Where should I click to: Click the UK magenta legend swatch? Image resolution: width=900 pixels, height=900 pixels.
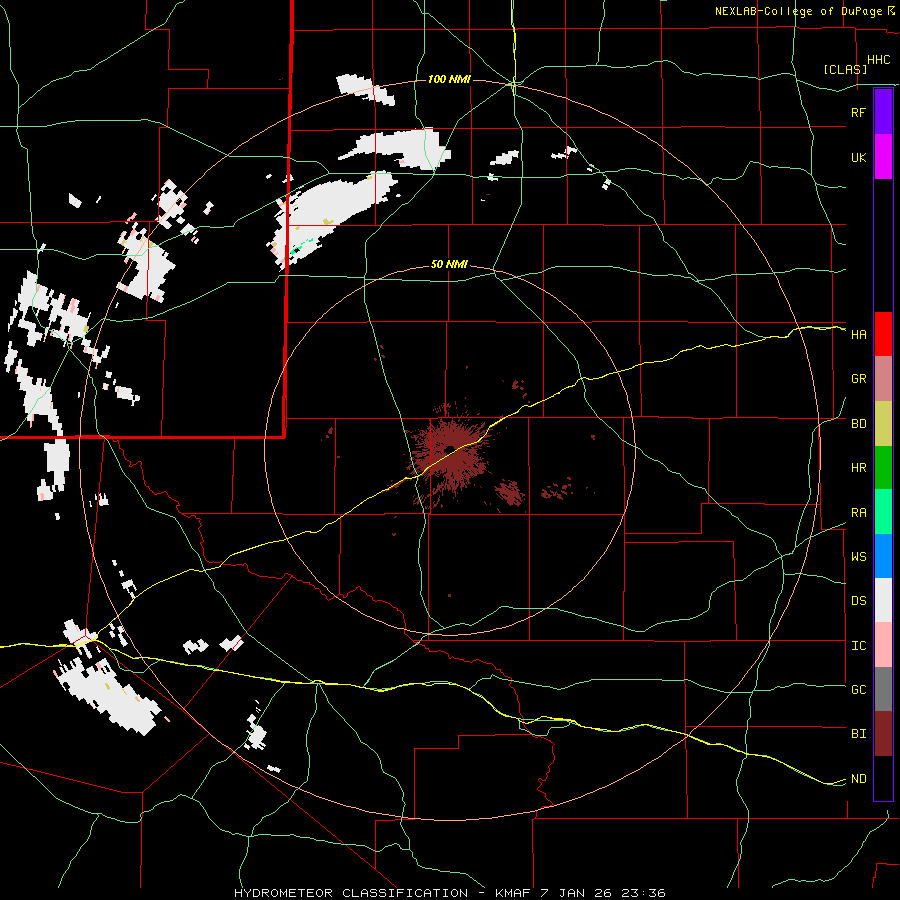(883, 156)
